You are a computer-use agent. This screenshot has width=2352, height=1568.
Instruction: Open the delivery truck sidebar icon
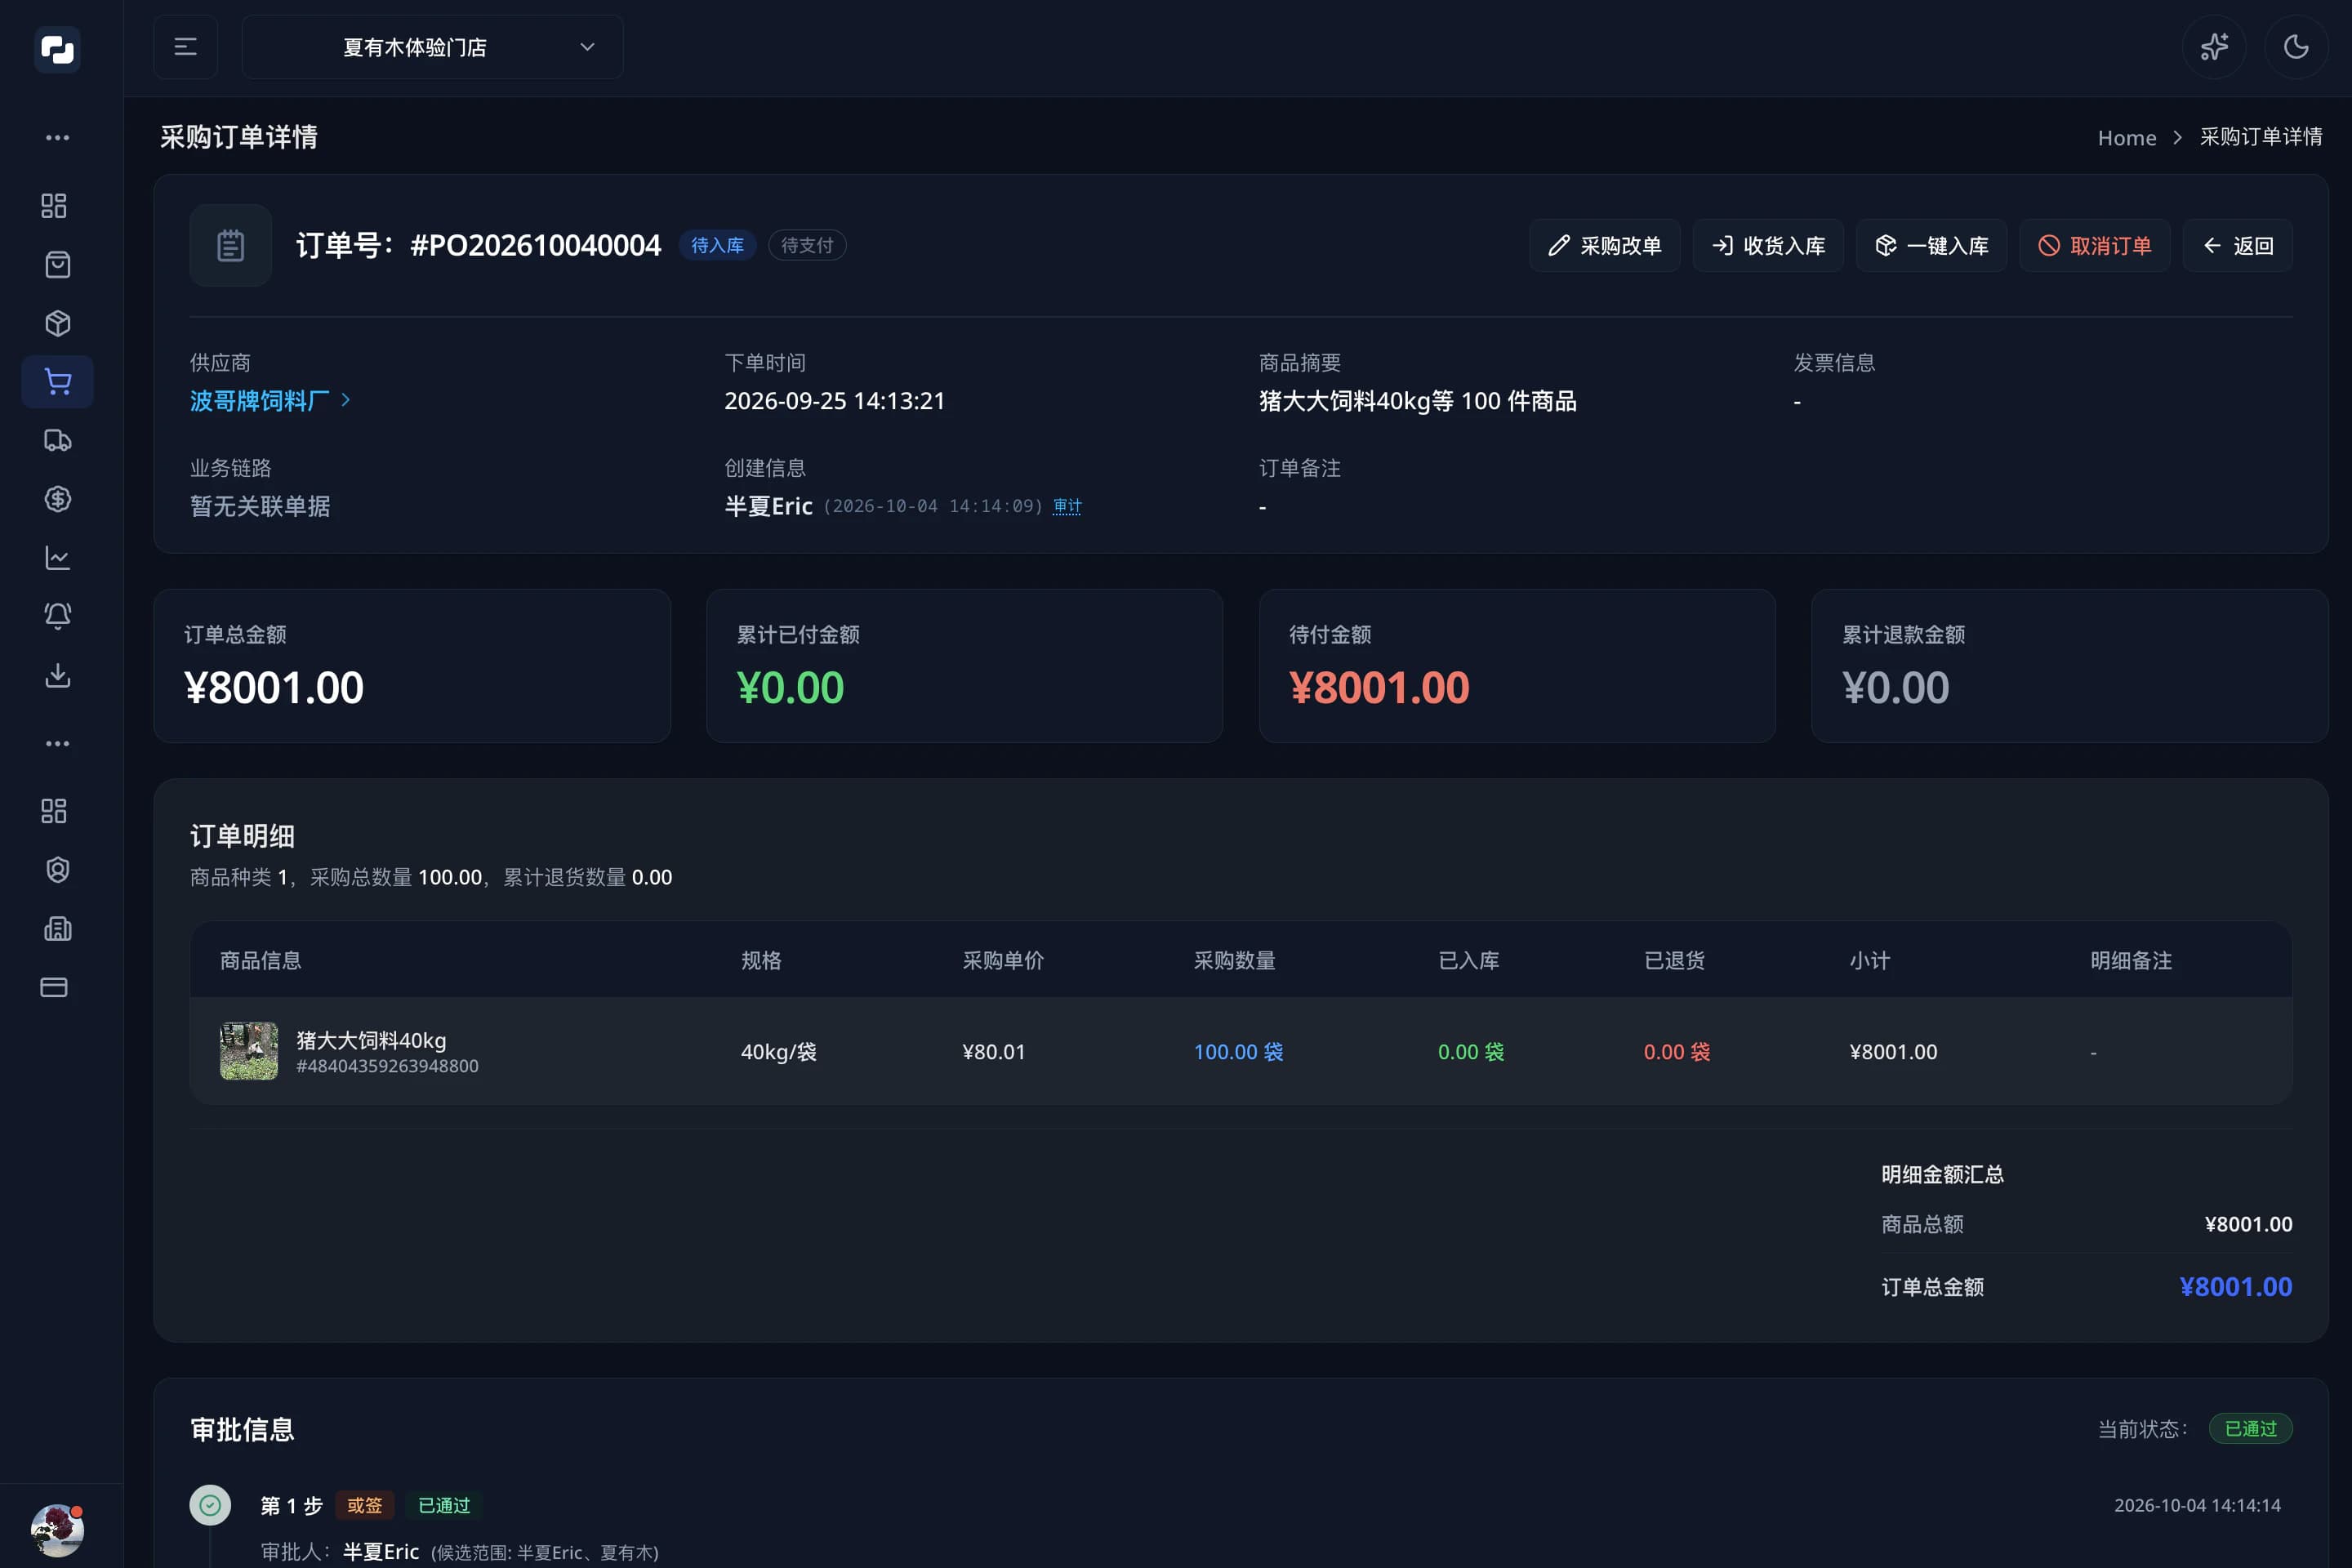tap(58, 441)
